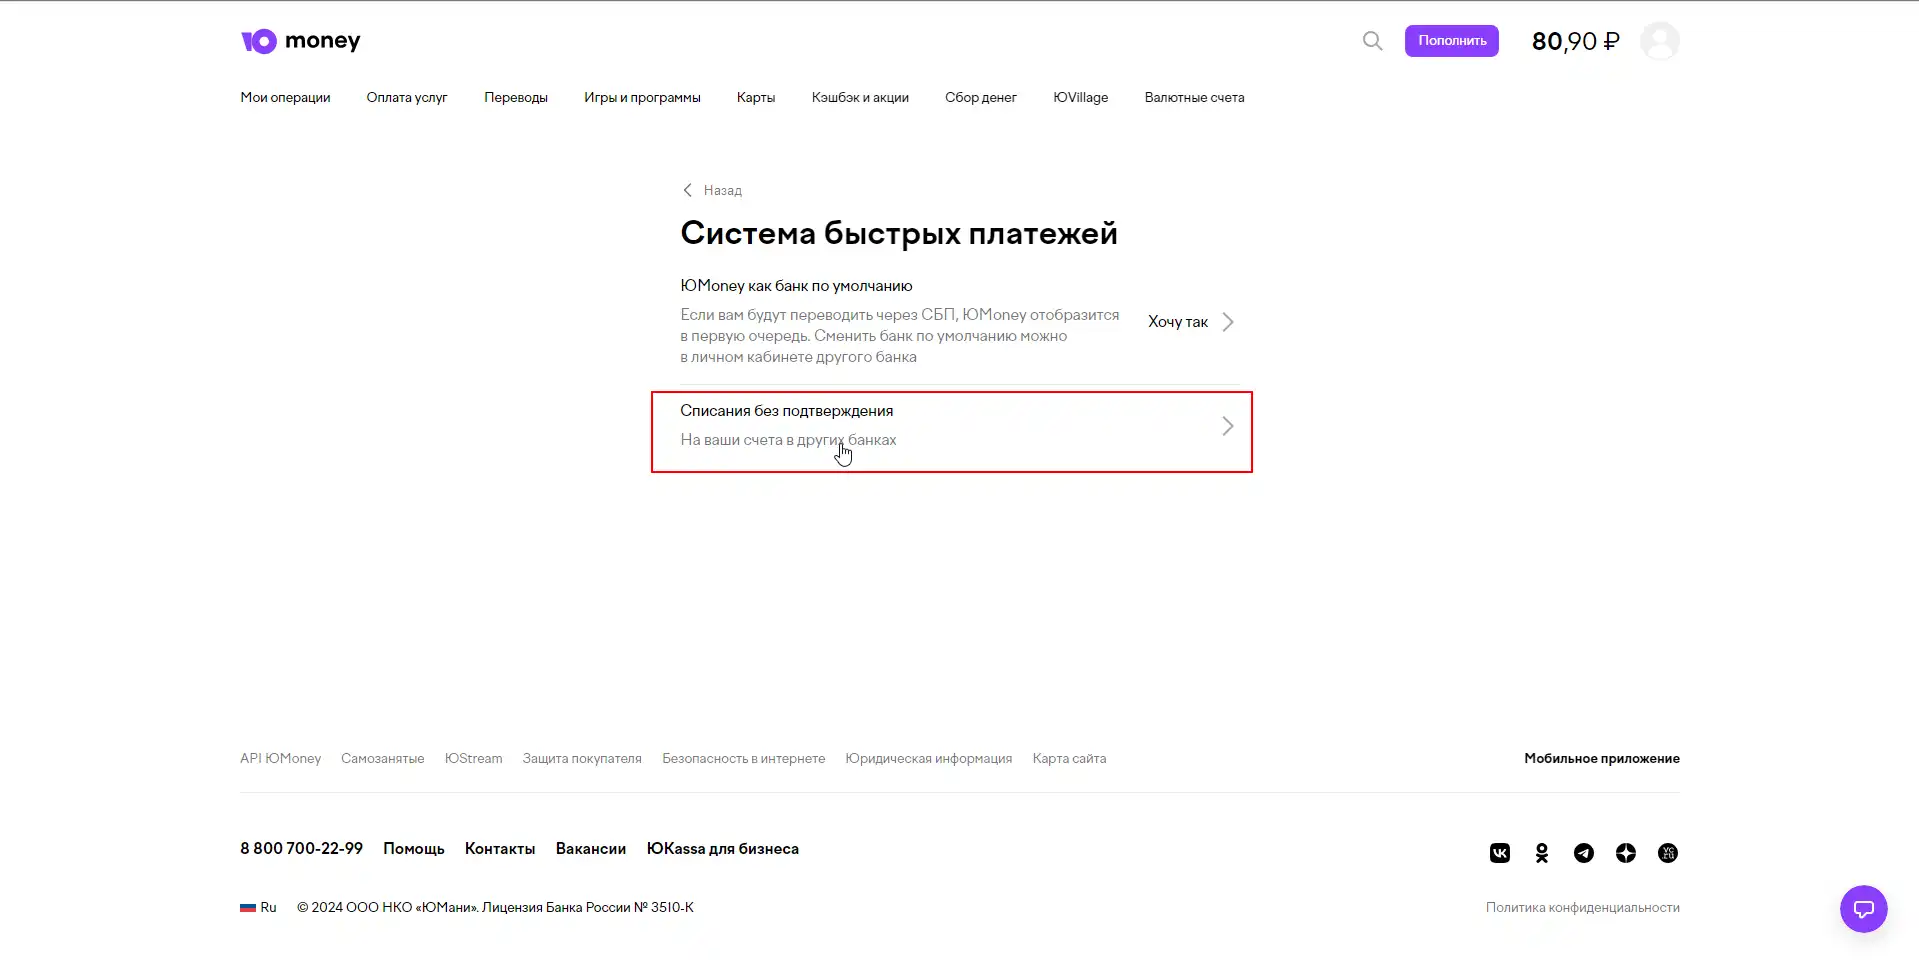Open the "Переводы" menu item
The image size is (1919, 963).
coord(516,98)
